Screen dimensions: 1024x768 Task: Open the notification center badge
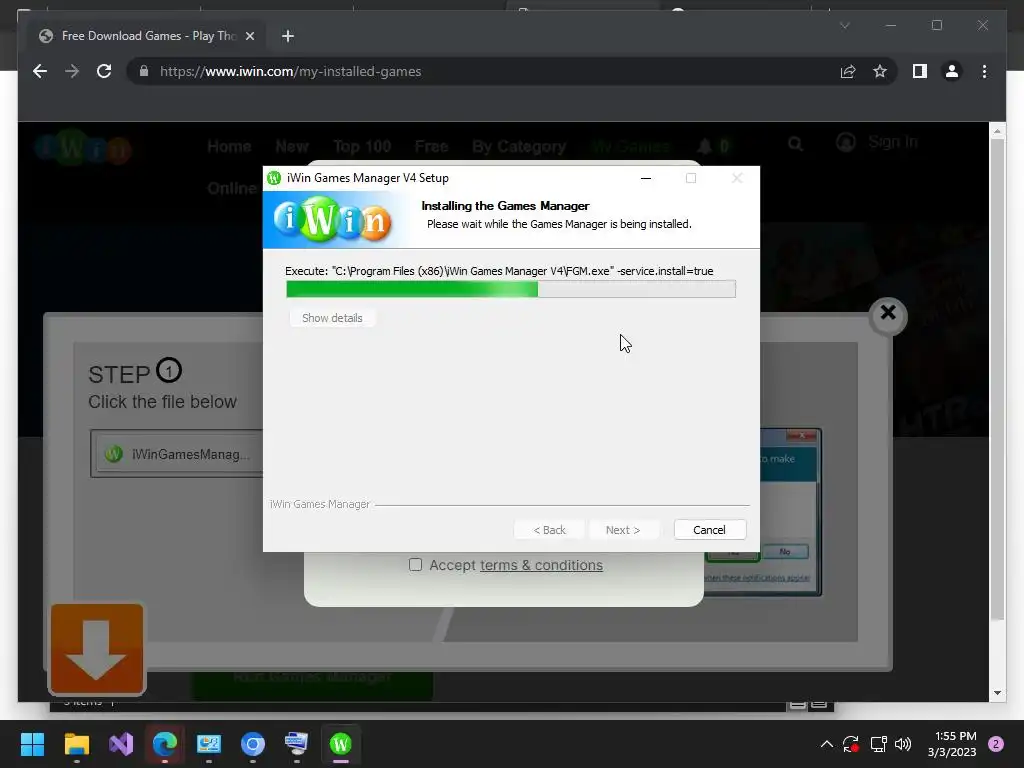996,744
